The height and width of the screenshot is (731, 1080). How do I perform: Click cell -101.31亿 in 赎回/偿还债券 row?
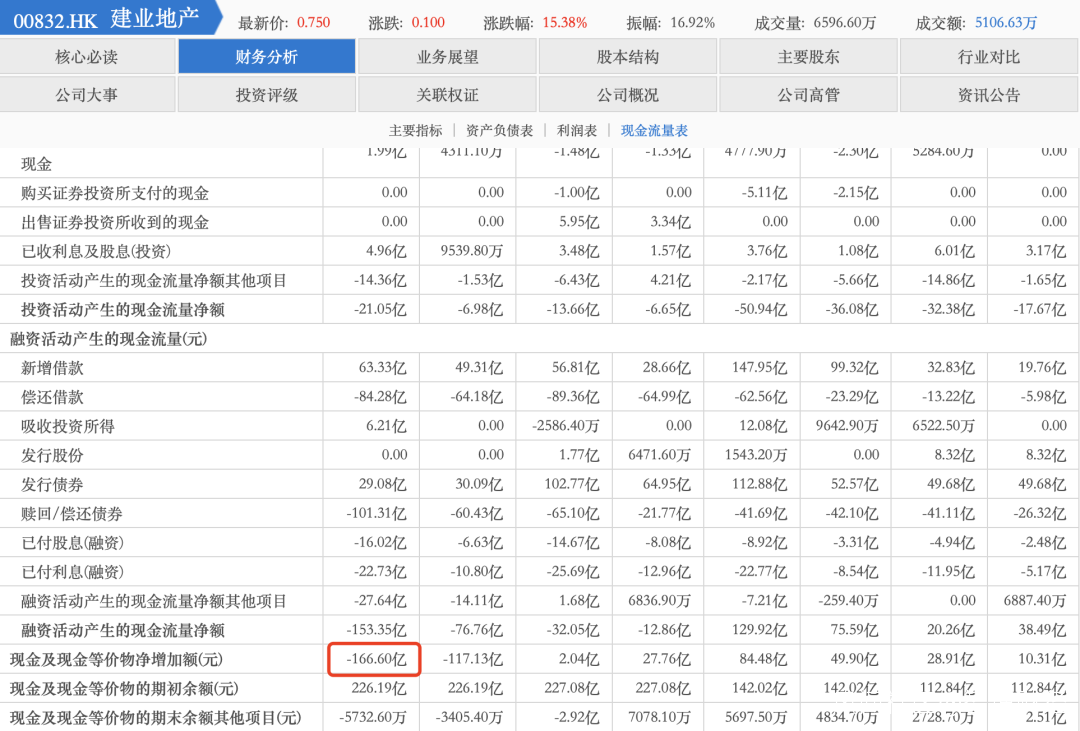coord(376,514)
